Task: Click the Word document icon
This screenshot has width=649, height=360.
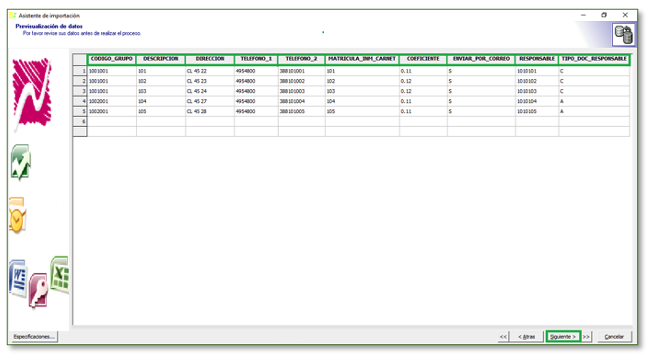Action: [x=18, y=278]
